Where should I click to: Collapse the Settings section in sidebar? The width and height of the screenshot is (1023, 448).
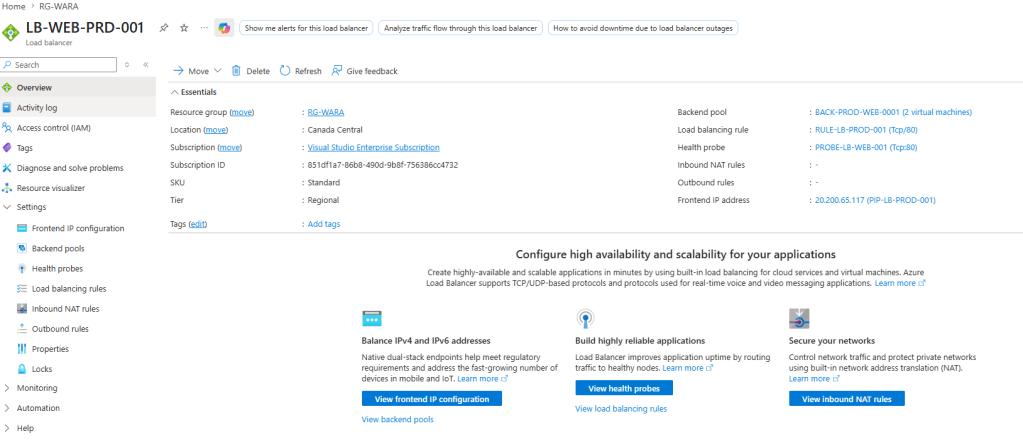pyautogui.click(x=8, y=208)
